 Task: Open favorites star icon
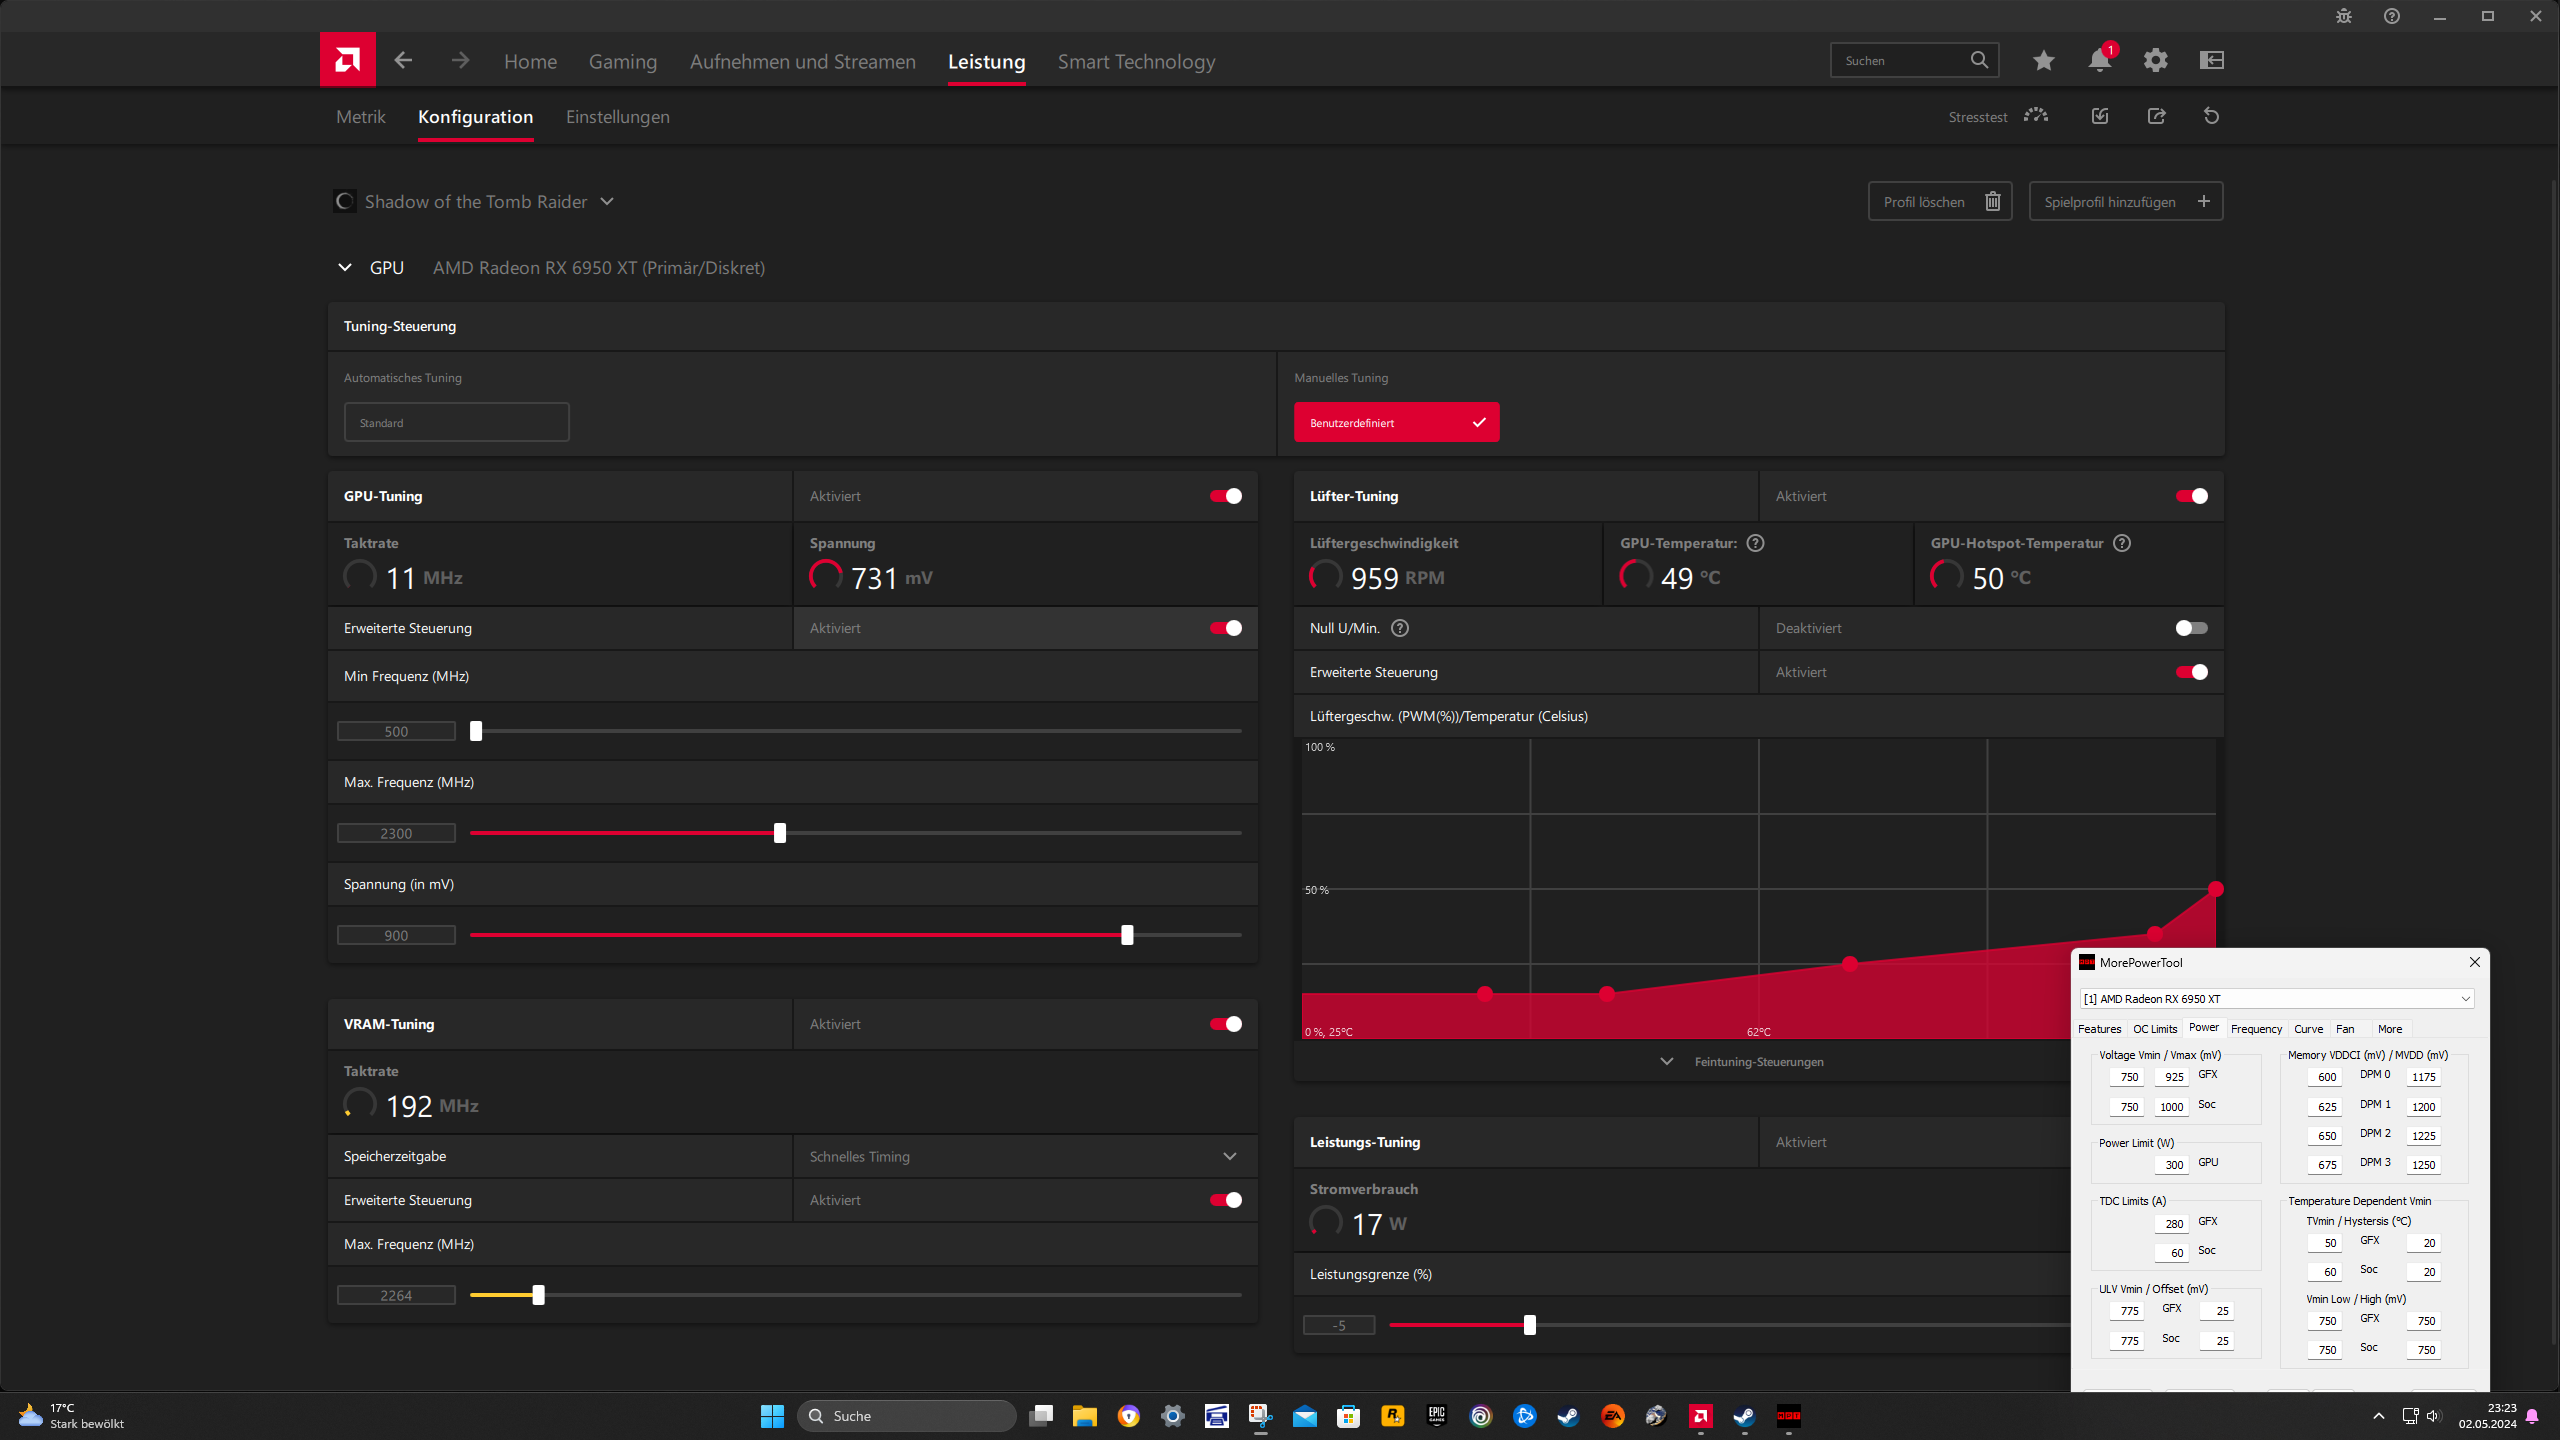coord(2043,61)
